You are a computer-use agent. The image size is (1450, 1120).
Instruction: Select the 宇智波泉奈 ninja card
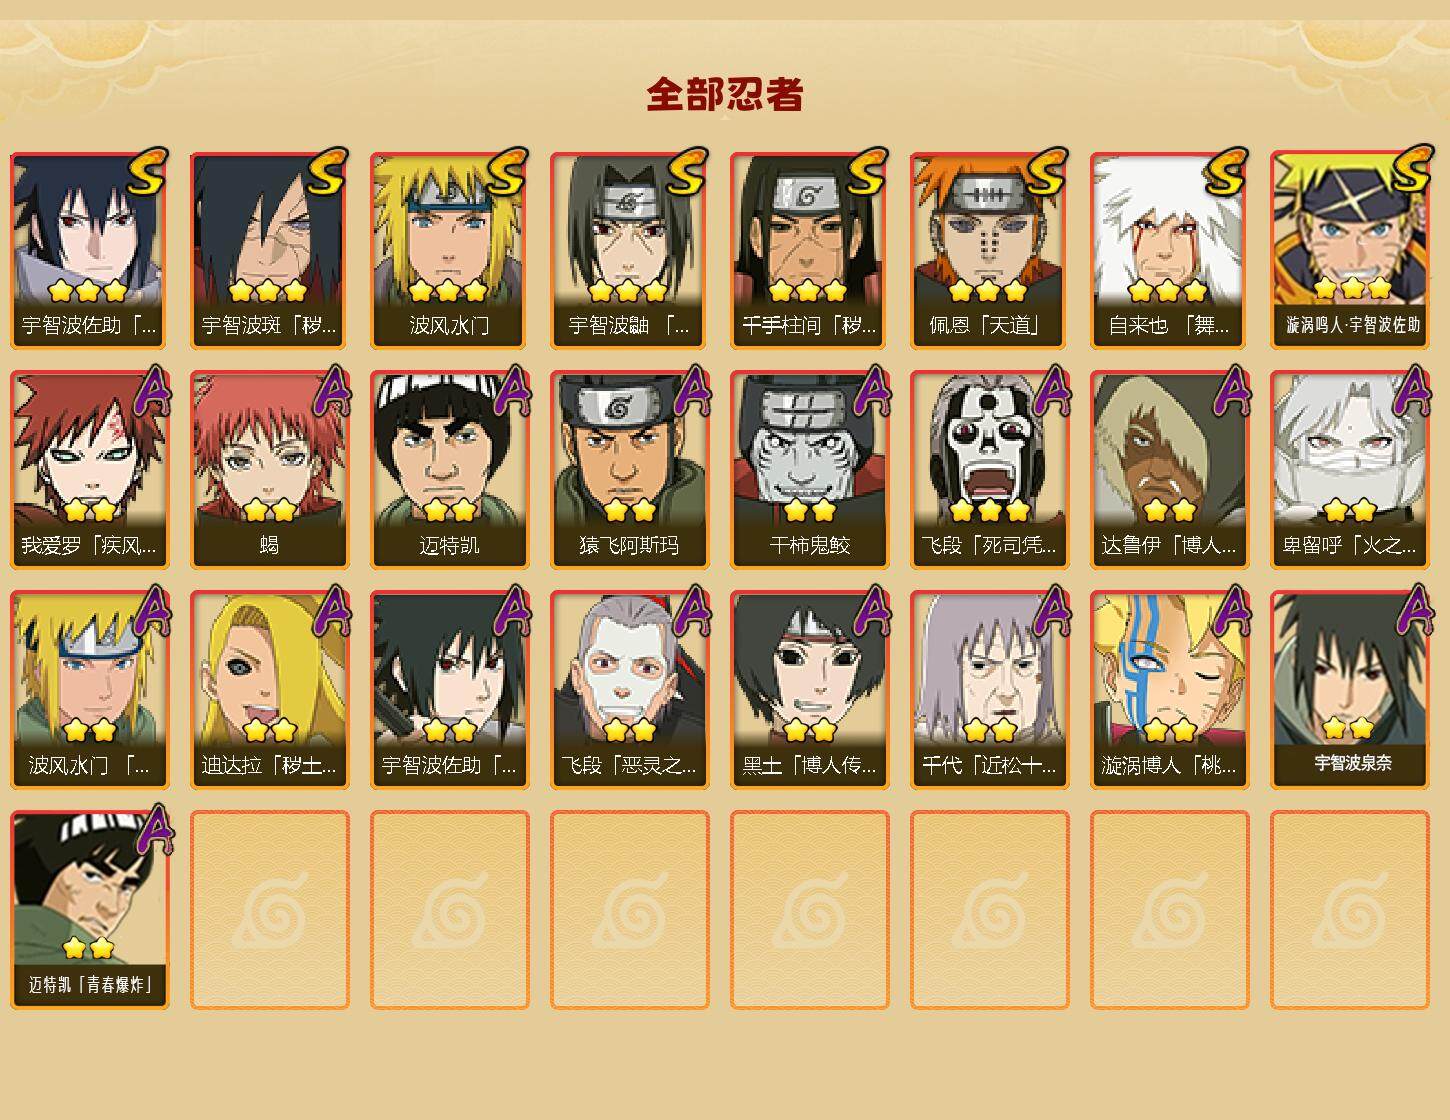coord(1349,690)
